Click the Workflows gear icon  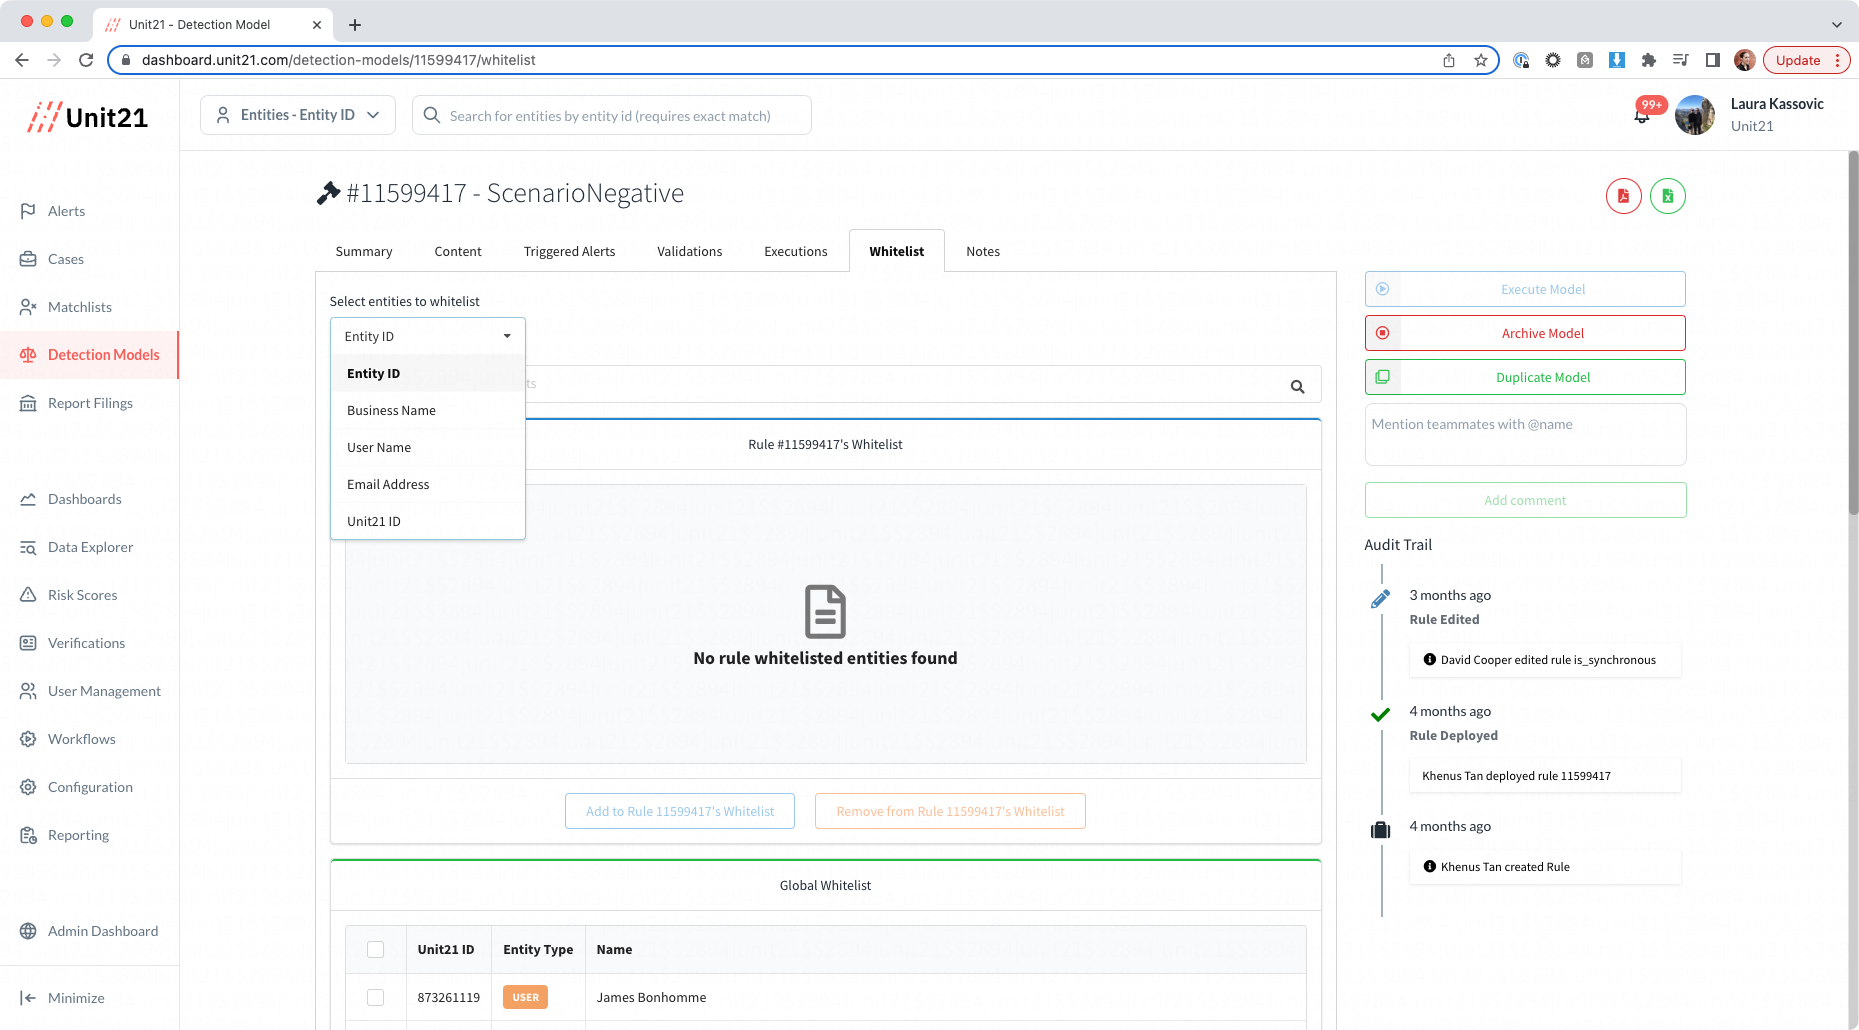(x=28, y=739)
